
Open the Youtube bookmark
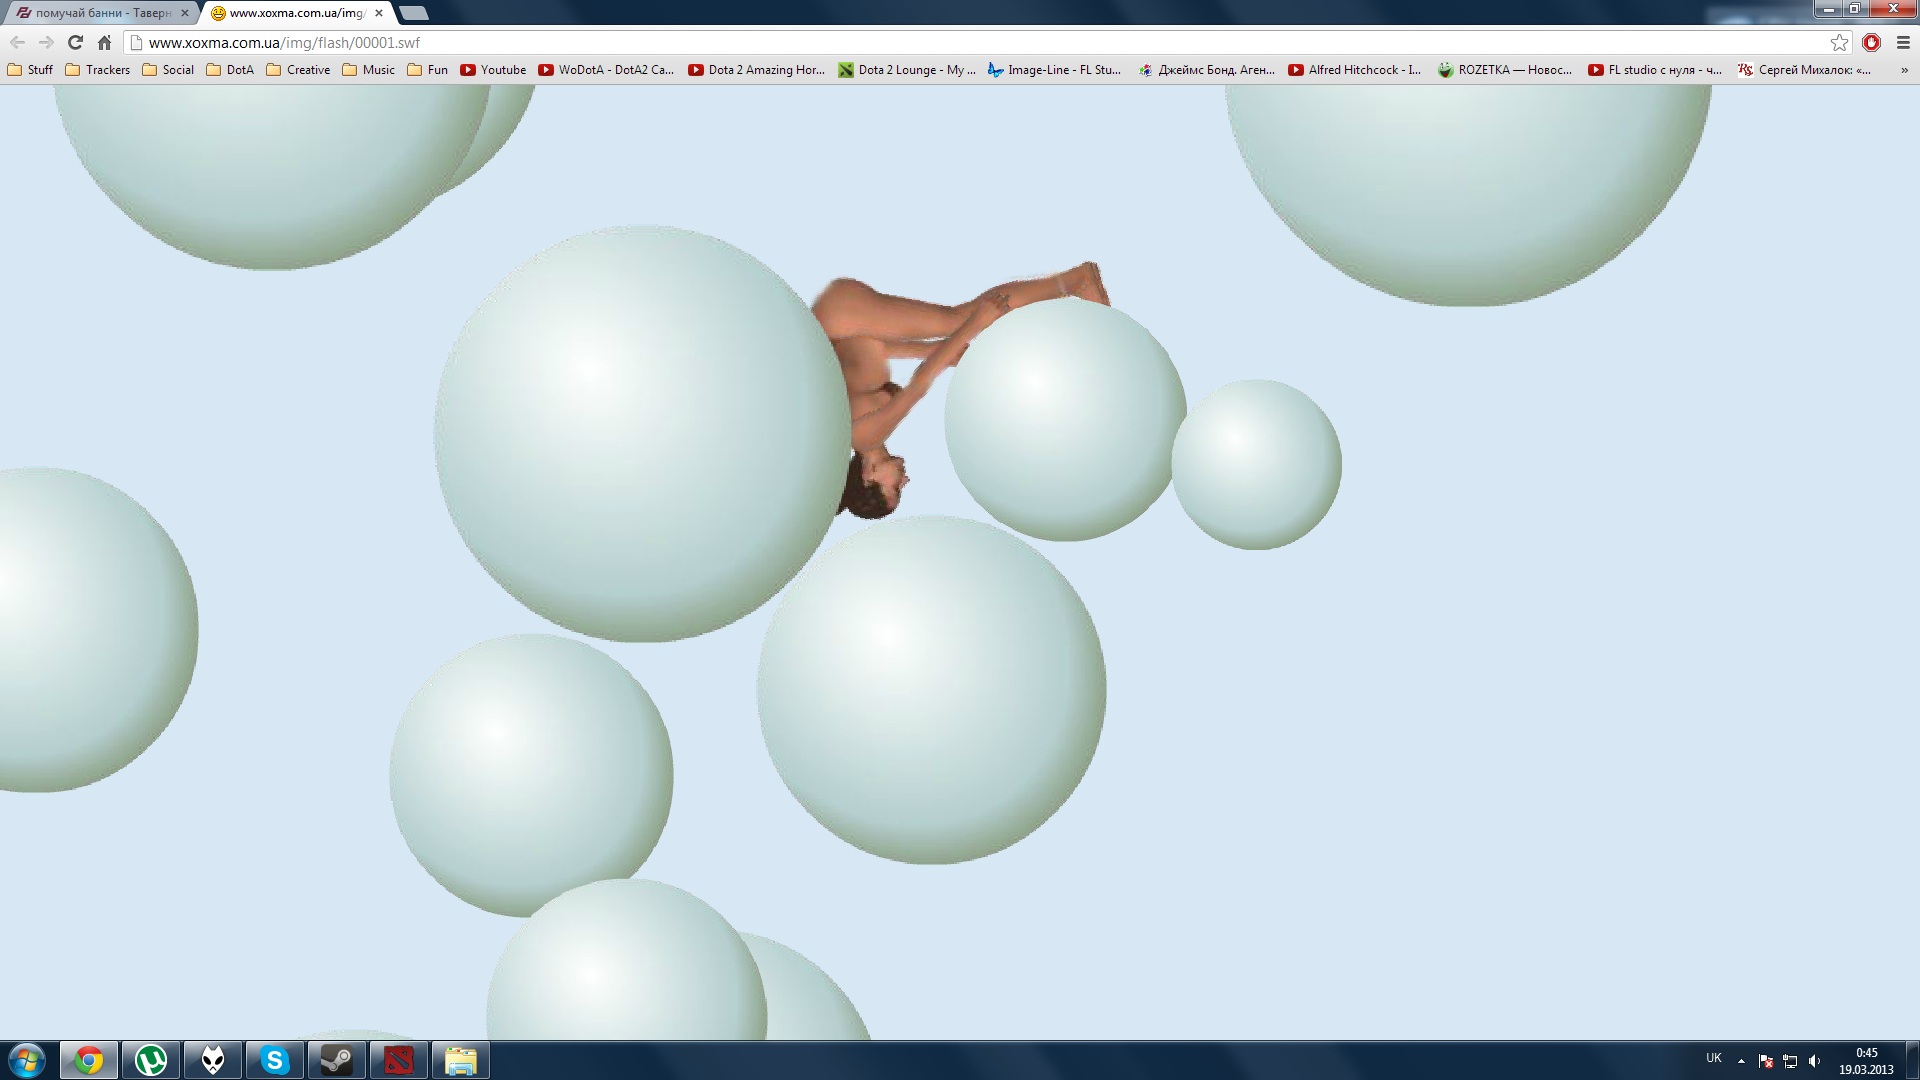pyautogui.click(x=493, y=70)
